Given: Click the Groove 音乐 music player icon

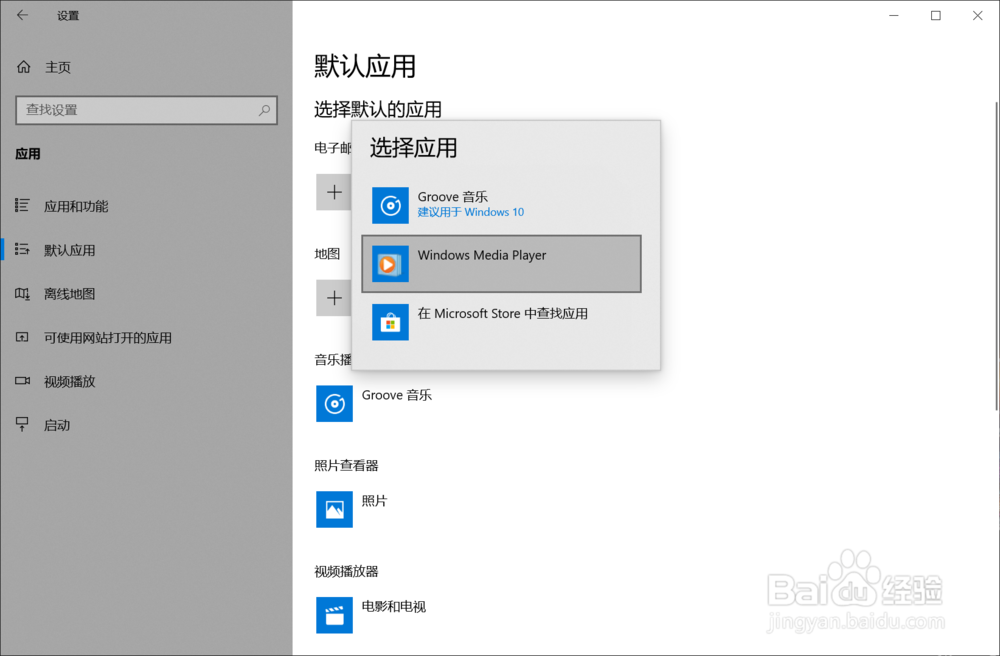Looking at the screenshot, I should pyautogui.click(x=334, y=404).
